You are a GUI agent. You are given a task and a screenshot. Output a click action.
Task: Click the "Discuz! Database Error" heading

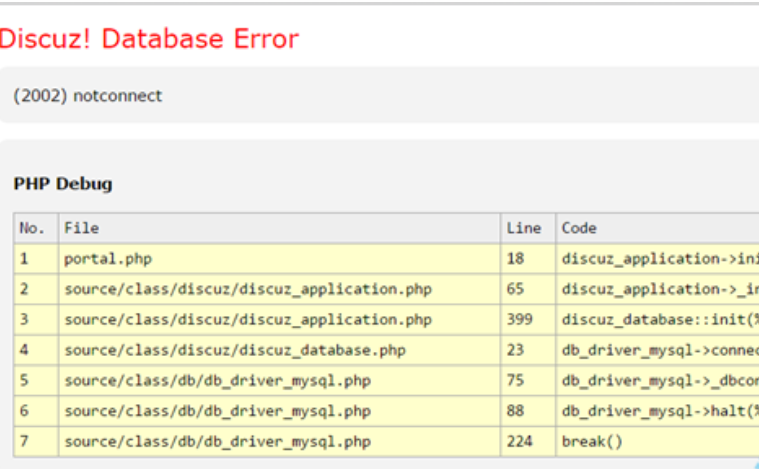pyautogui.click(x=150, y=39)
